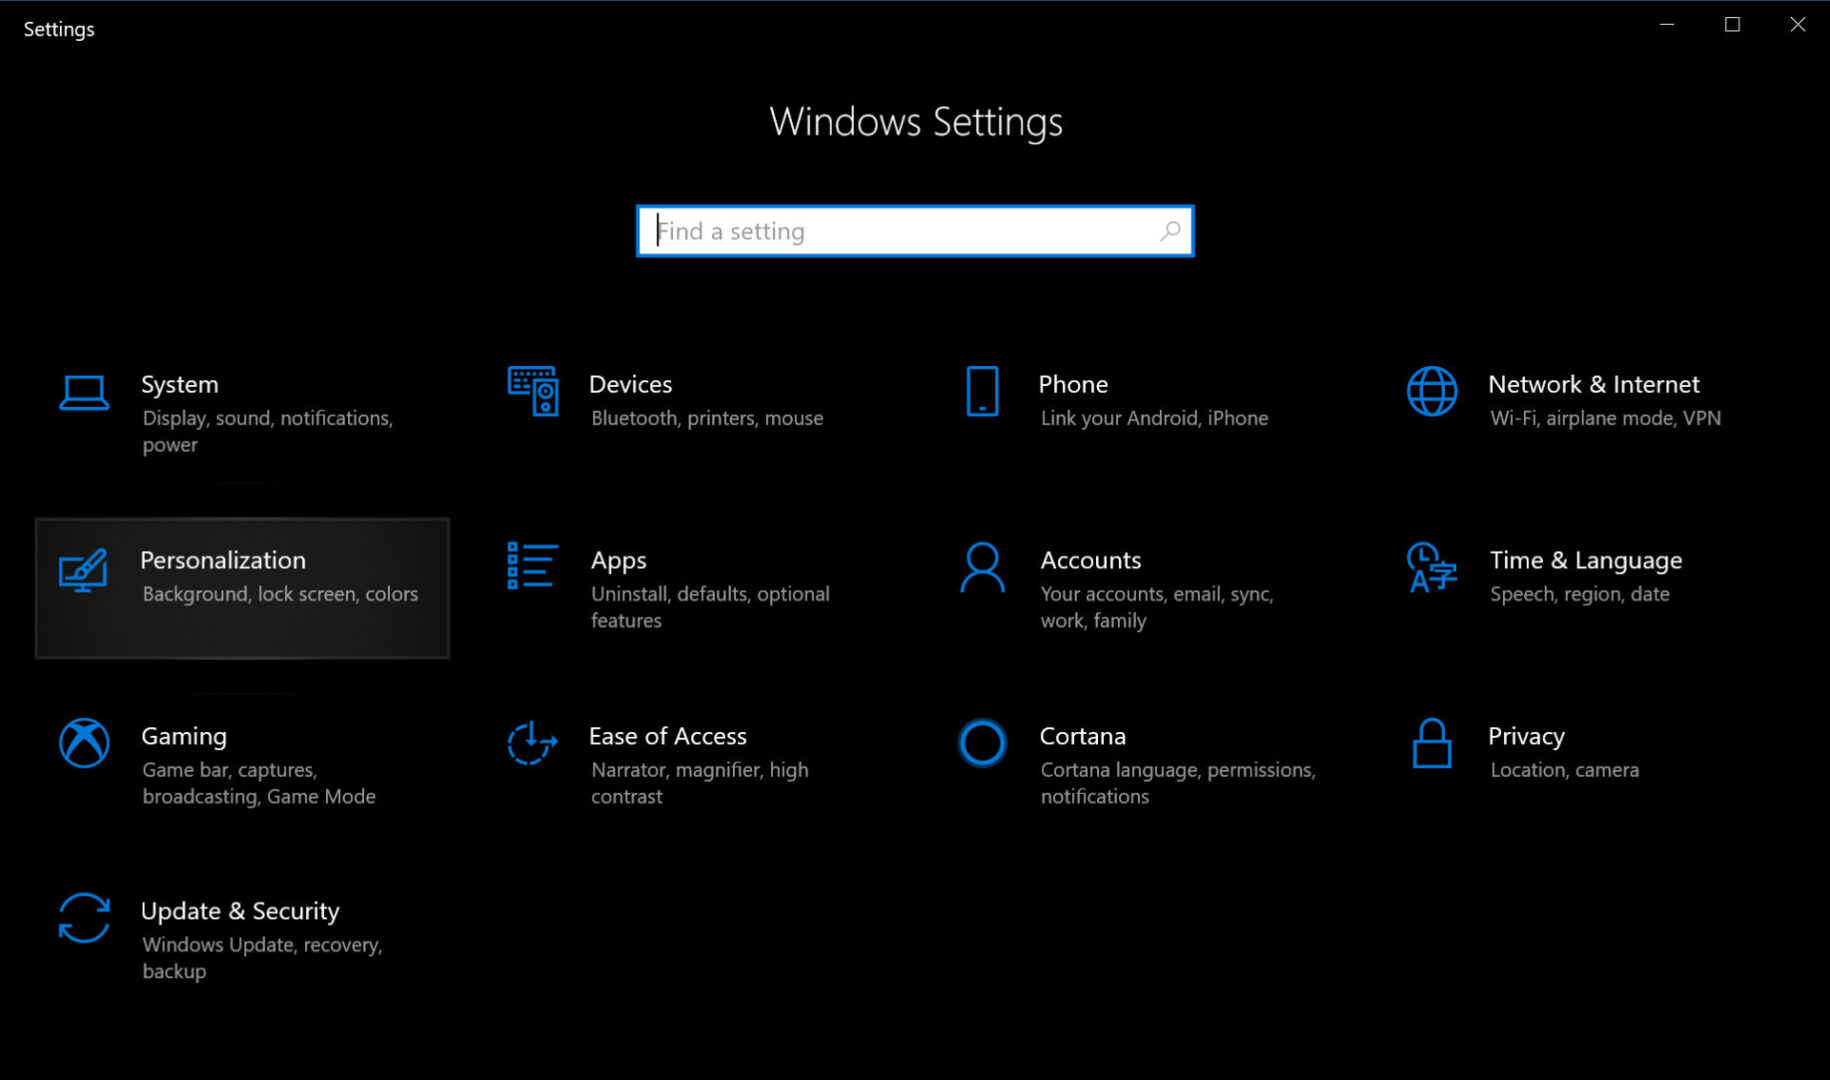Click the System laptop icon
1830x1080 pixels.
tap(84, 393)
